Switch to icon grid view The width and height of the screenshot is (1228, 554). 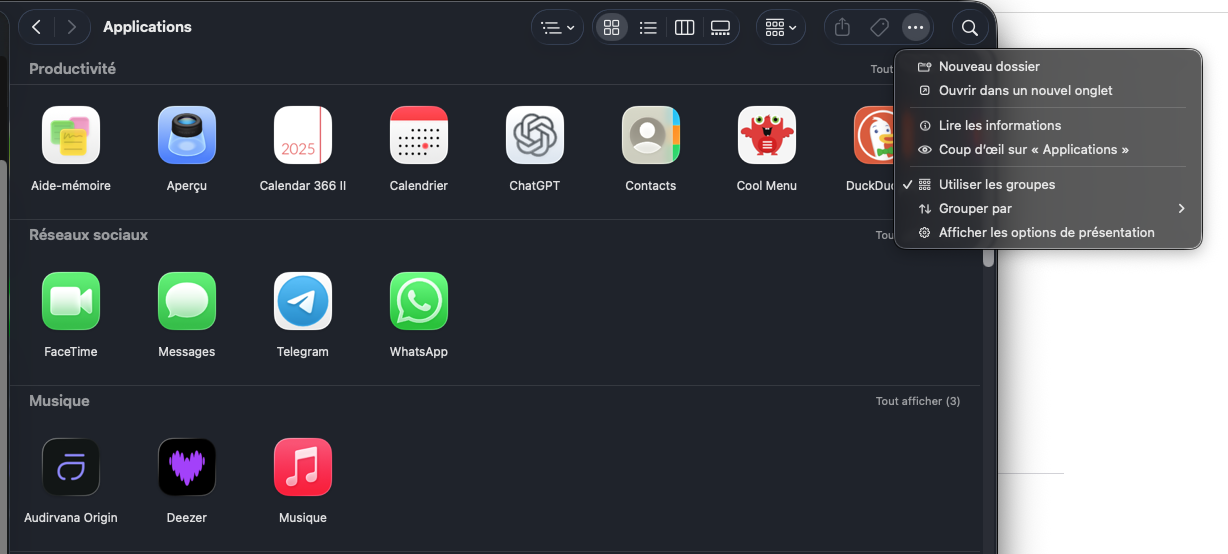coord(612,27)
